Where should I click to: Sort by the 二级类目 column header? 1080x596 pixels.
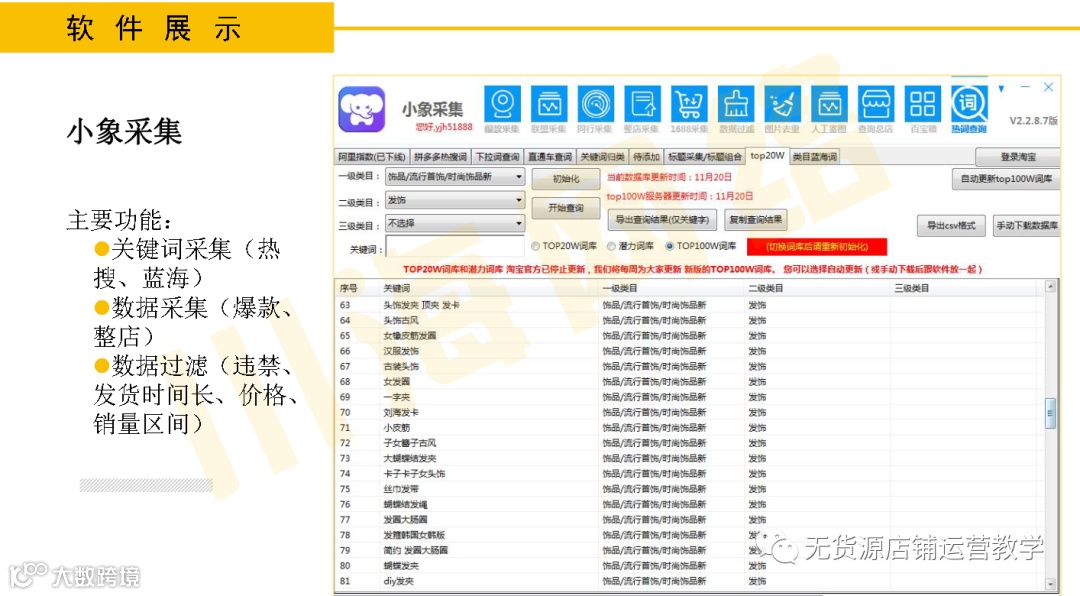(x=818, y=288)
